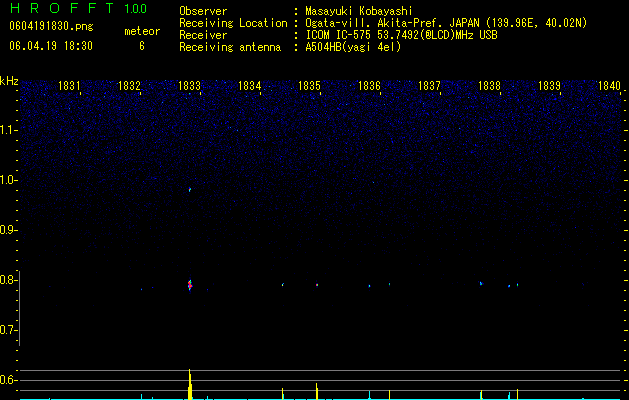Viewport: 629px width, 400px height.
Task: Click the HROFFT title text
Action: (x=62, y=8)
